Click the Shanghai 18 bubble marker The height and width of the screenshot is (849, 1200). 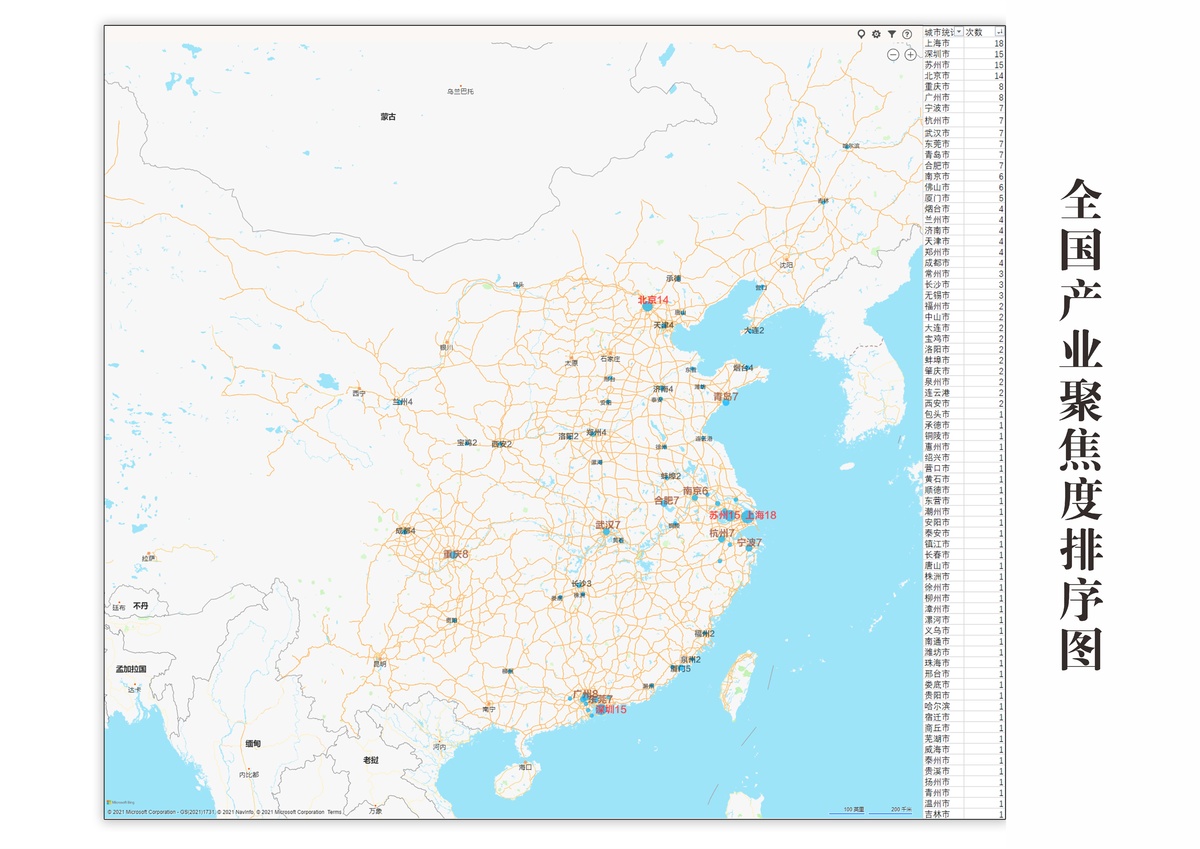coord(747,516)
